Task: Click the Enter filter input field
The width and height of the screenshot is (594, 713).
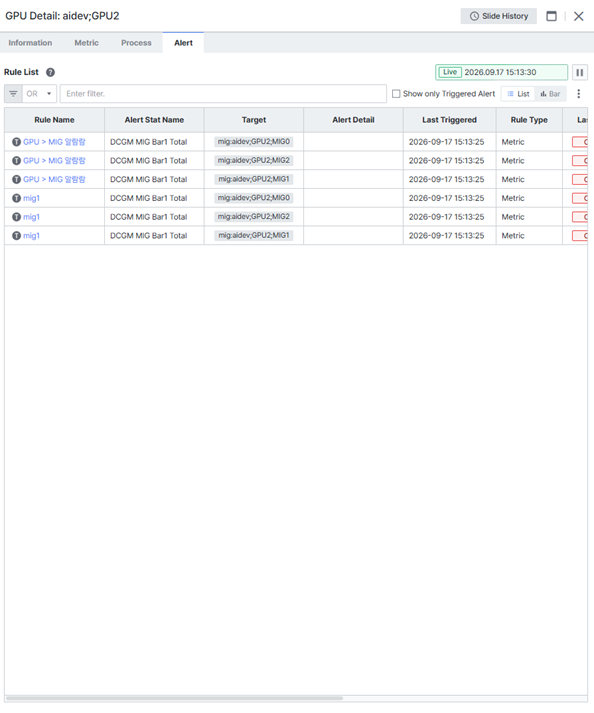Action: (x=223, y=94)
